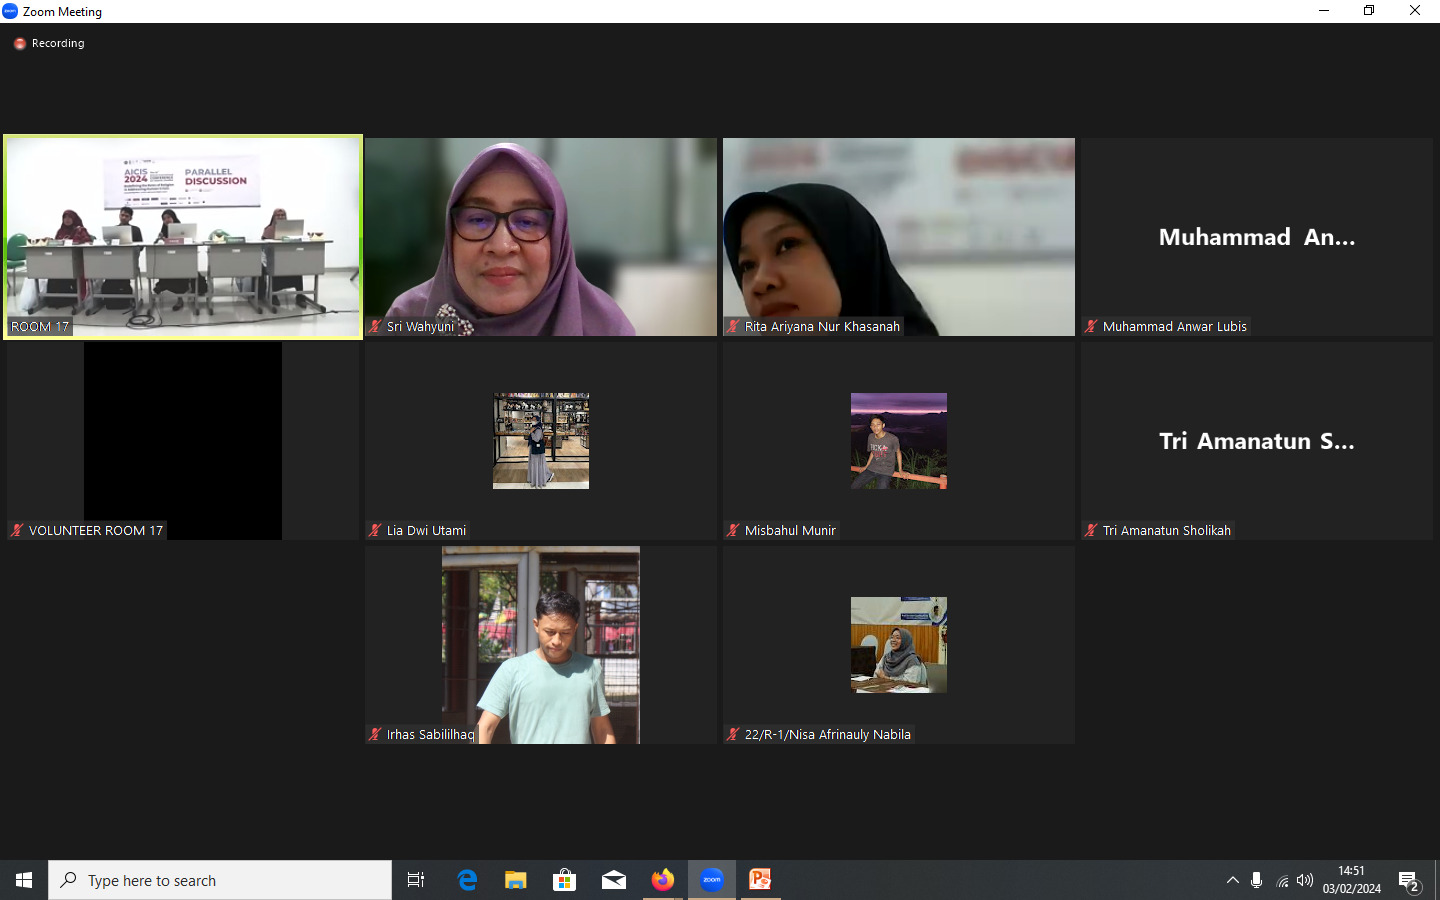Select the ROOM 17 video tile

tap(183, 237)
